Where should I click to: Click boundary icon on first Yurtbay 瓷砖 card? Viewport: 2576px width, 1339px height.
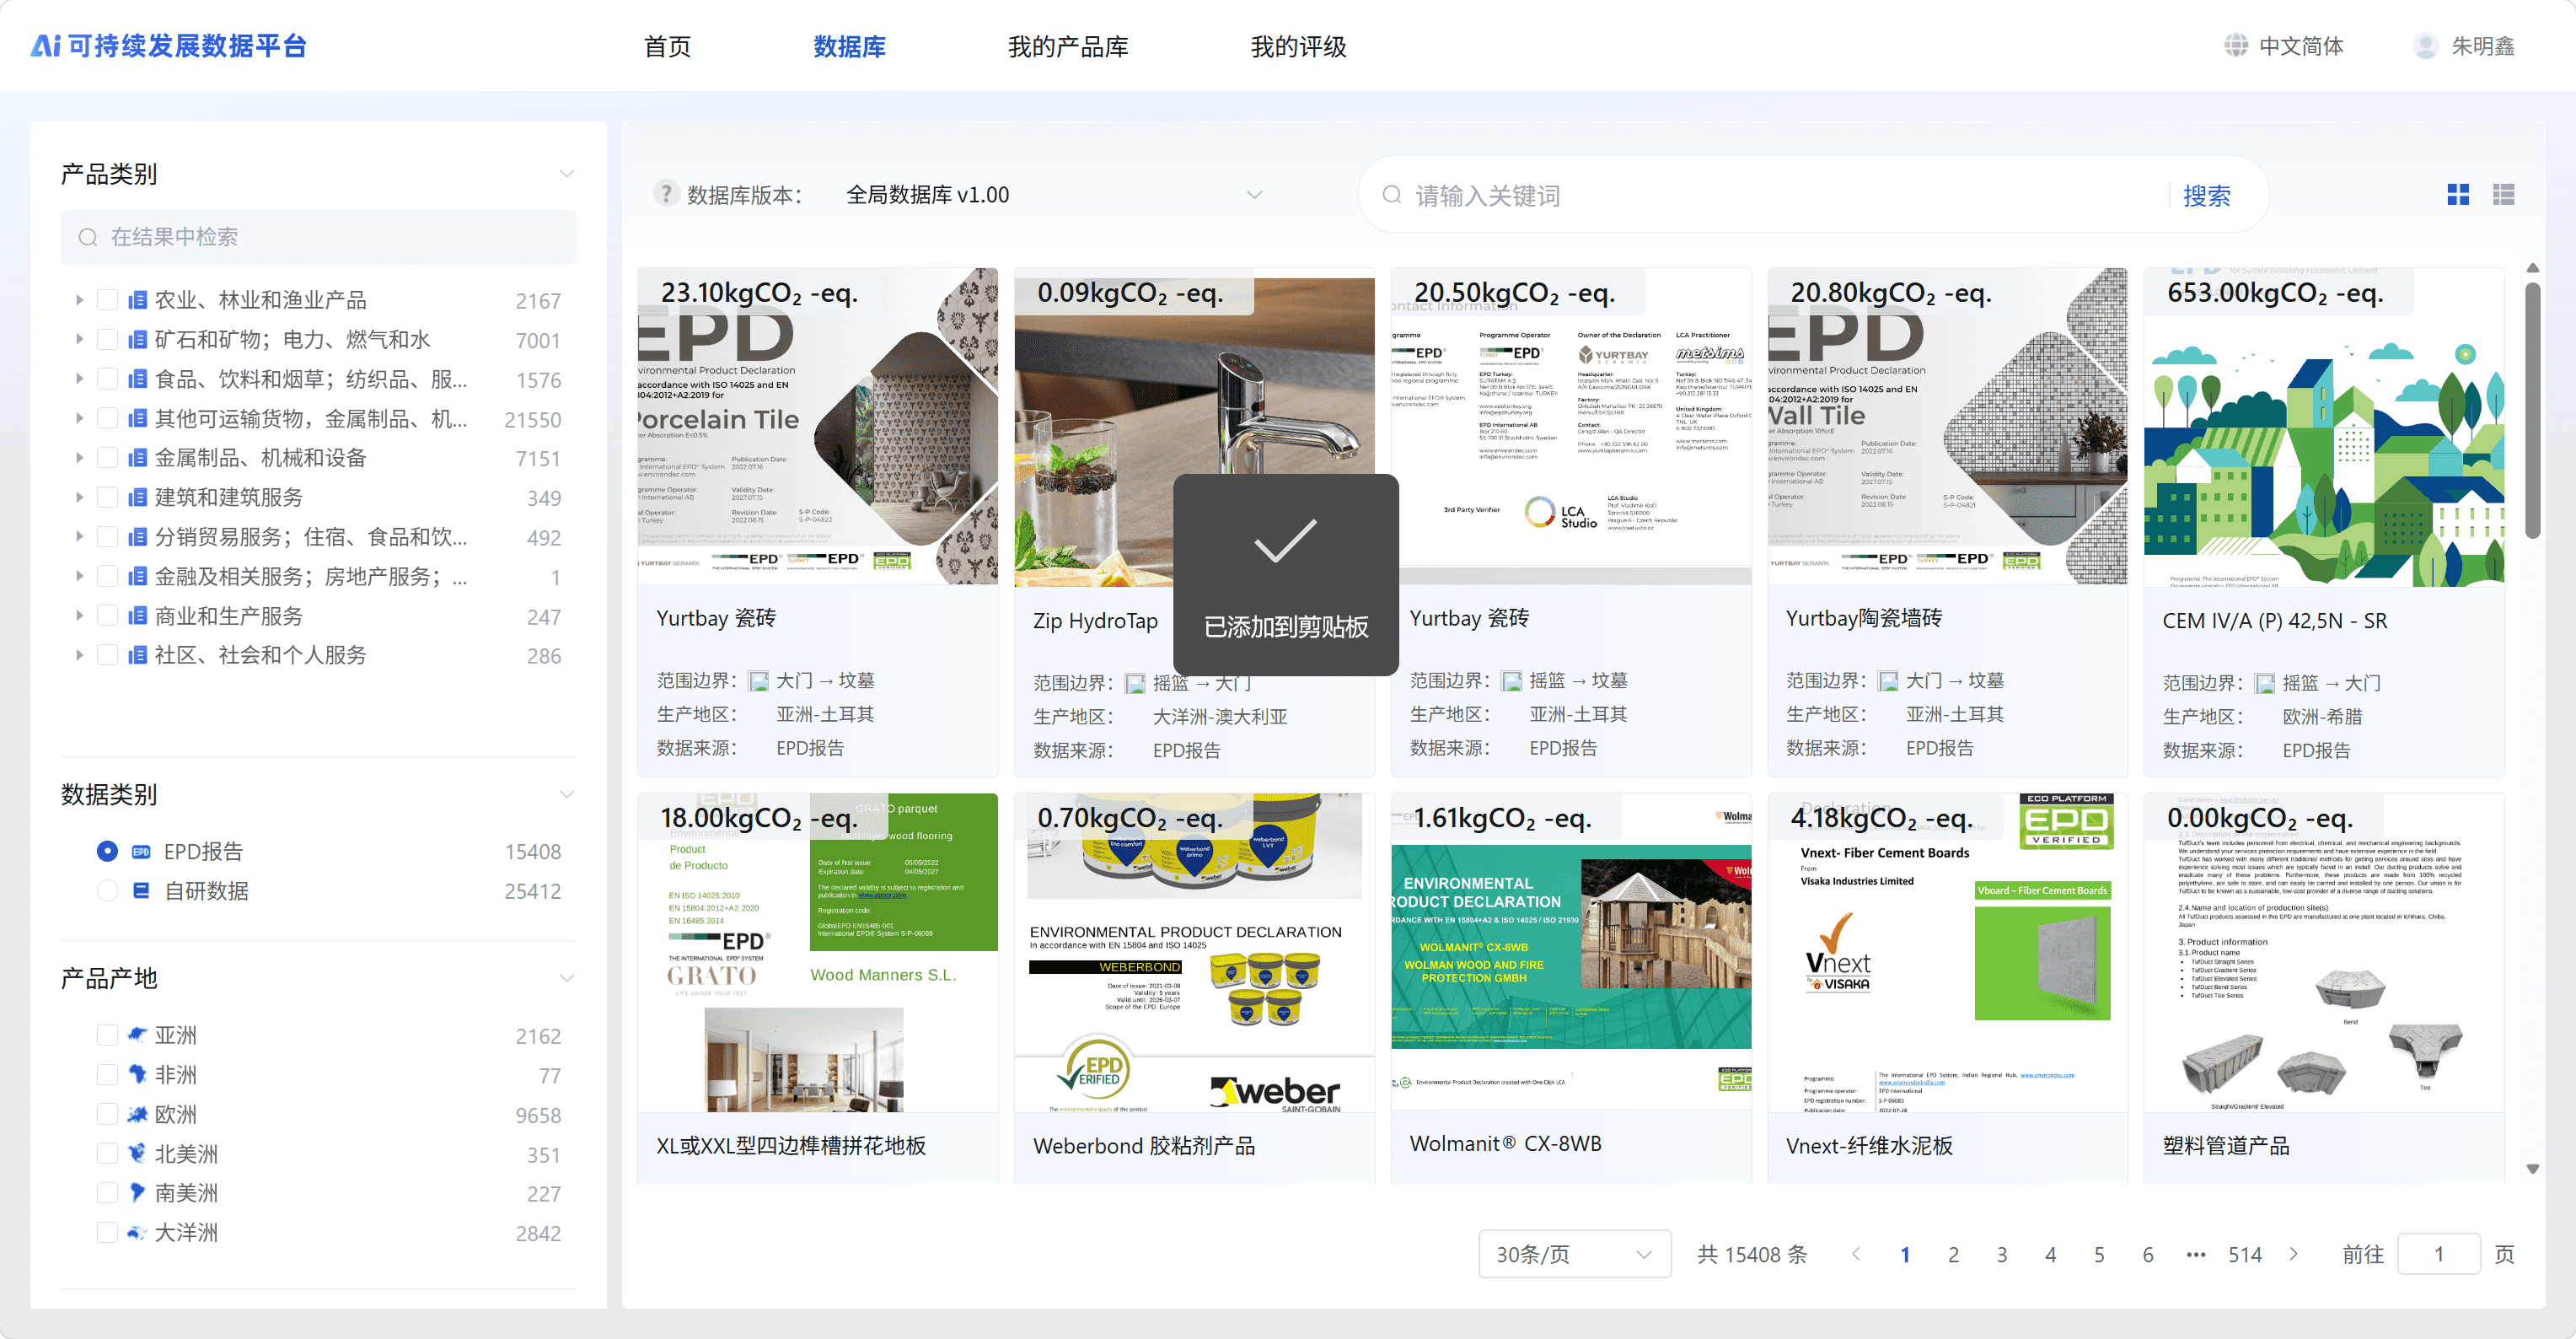coord(759,681)
